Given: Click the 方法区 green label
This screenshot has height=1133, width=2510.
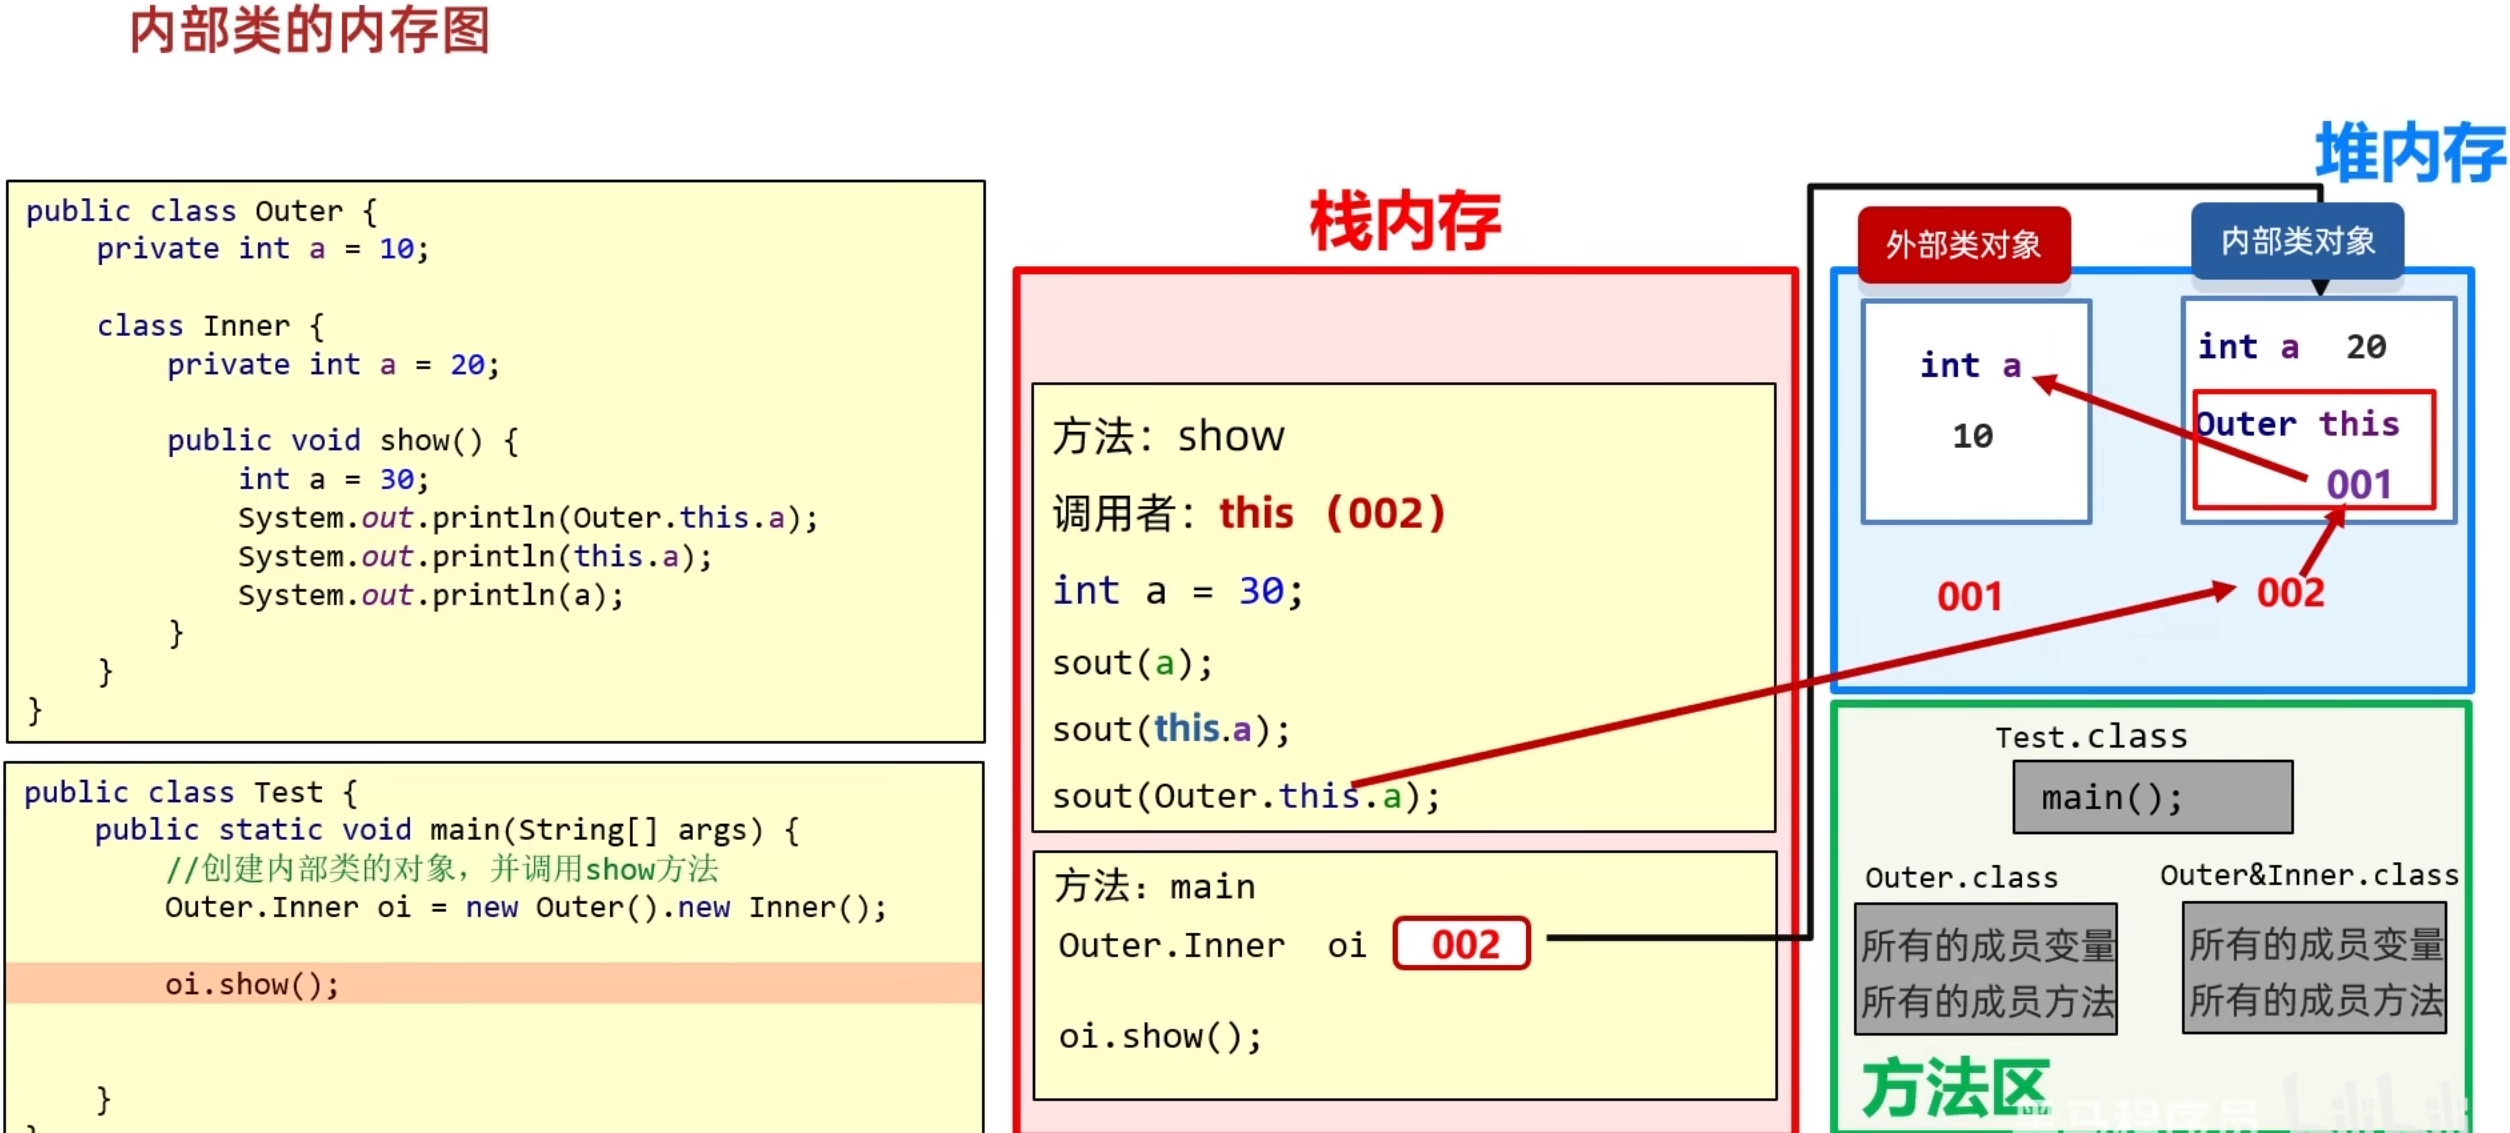Looking at the screenshot, I should click(1955, 1088).
